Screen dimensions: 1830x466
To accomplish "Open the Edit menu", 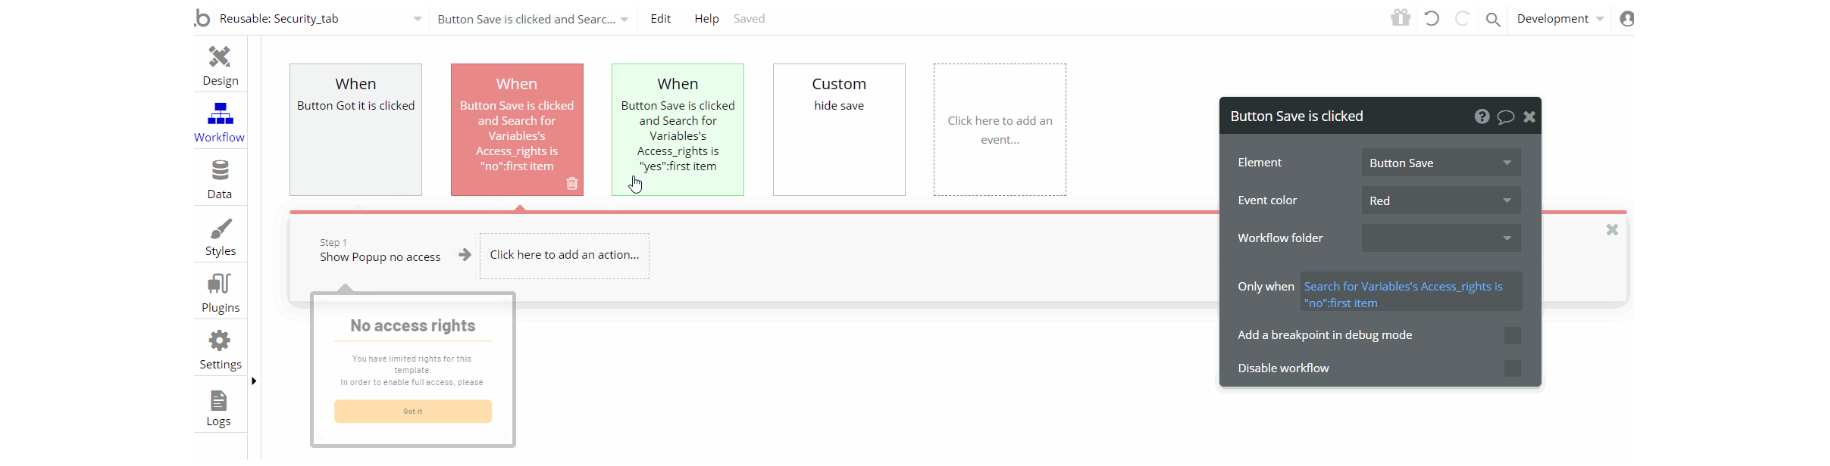I will click(x=661, y=19).
